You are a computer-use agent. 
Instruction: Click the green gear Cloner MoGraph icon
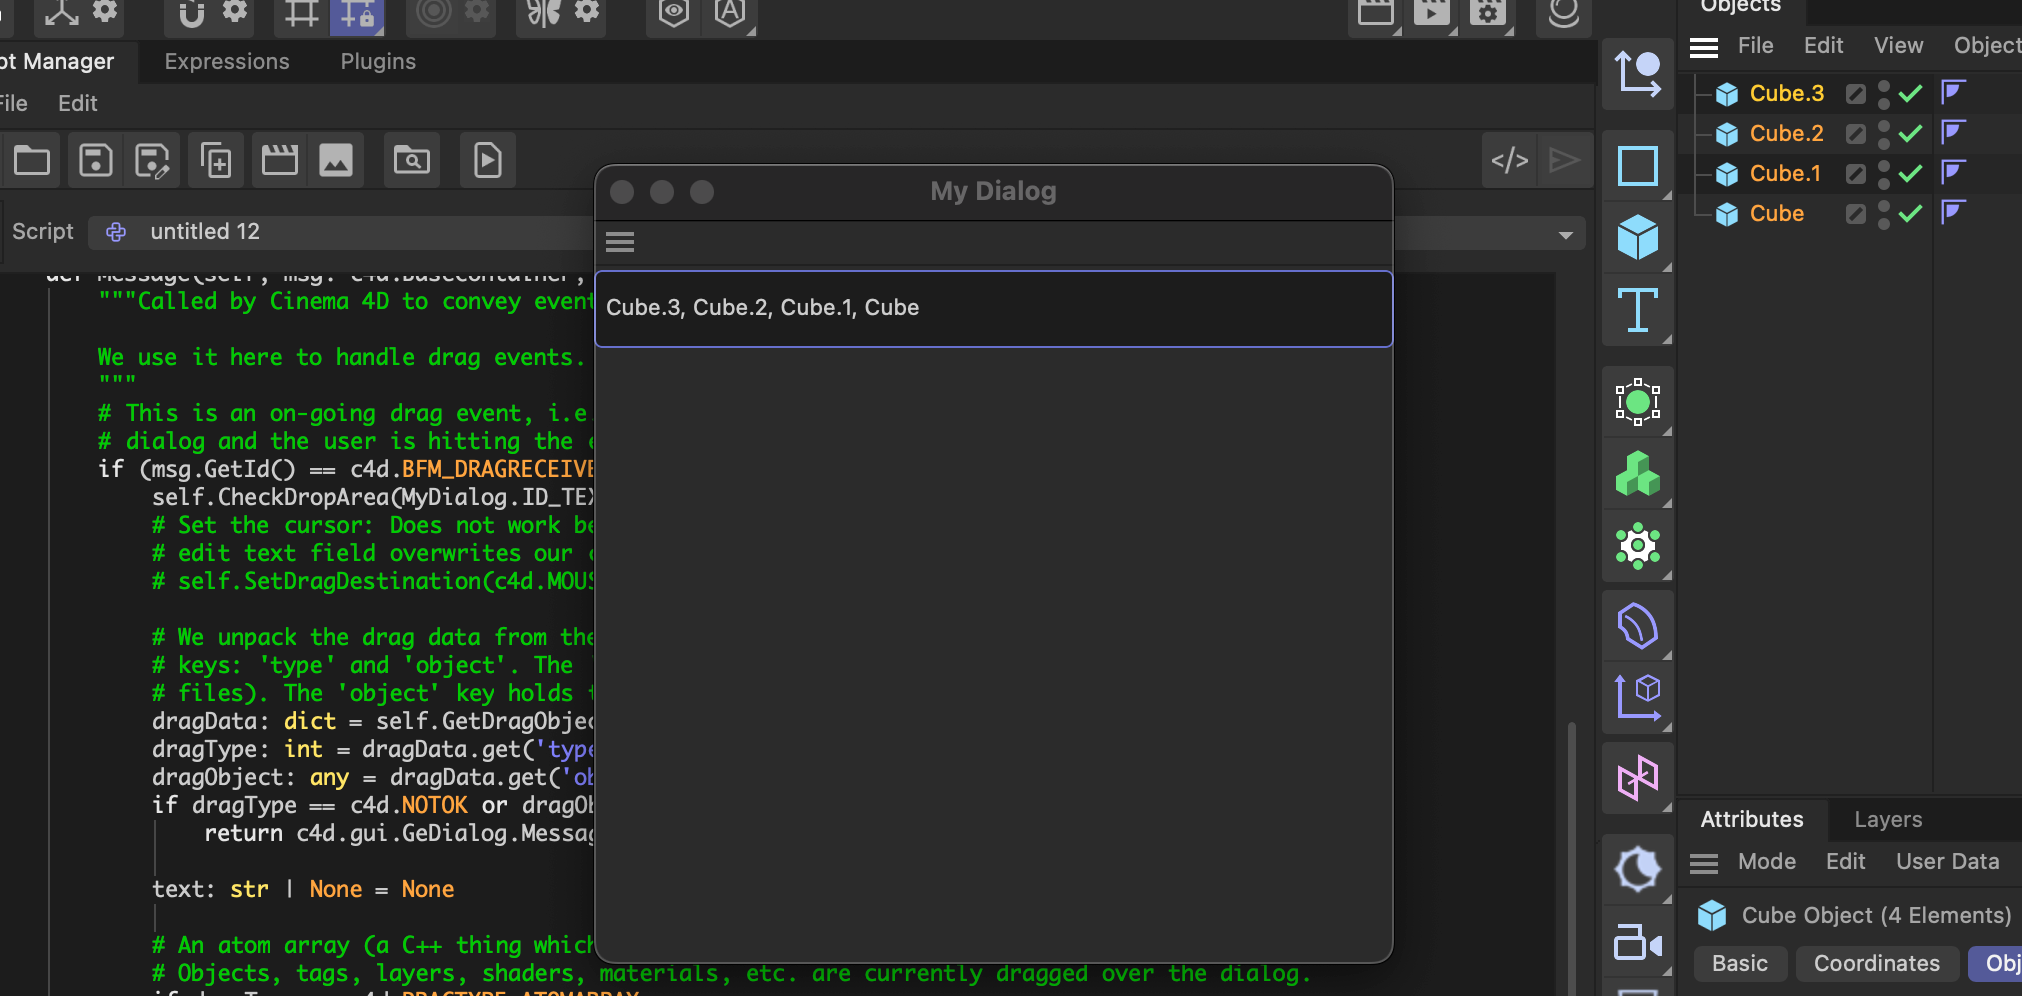pyautogui.click(x=1638, y=546)
